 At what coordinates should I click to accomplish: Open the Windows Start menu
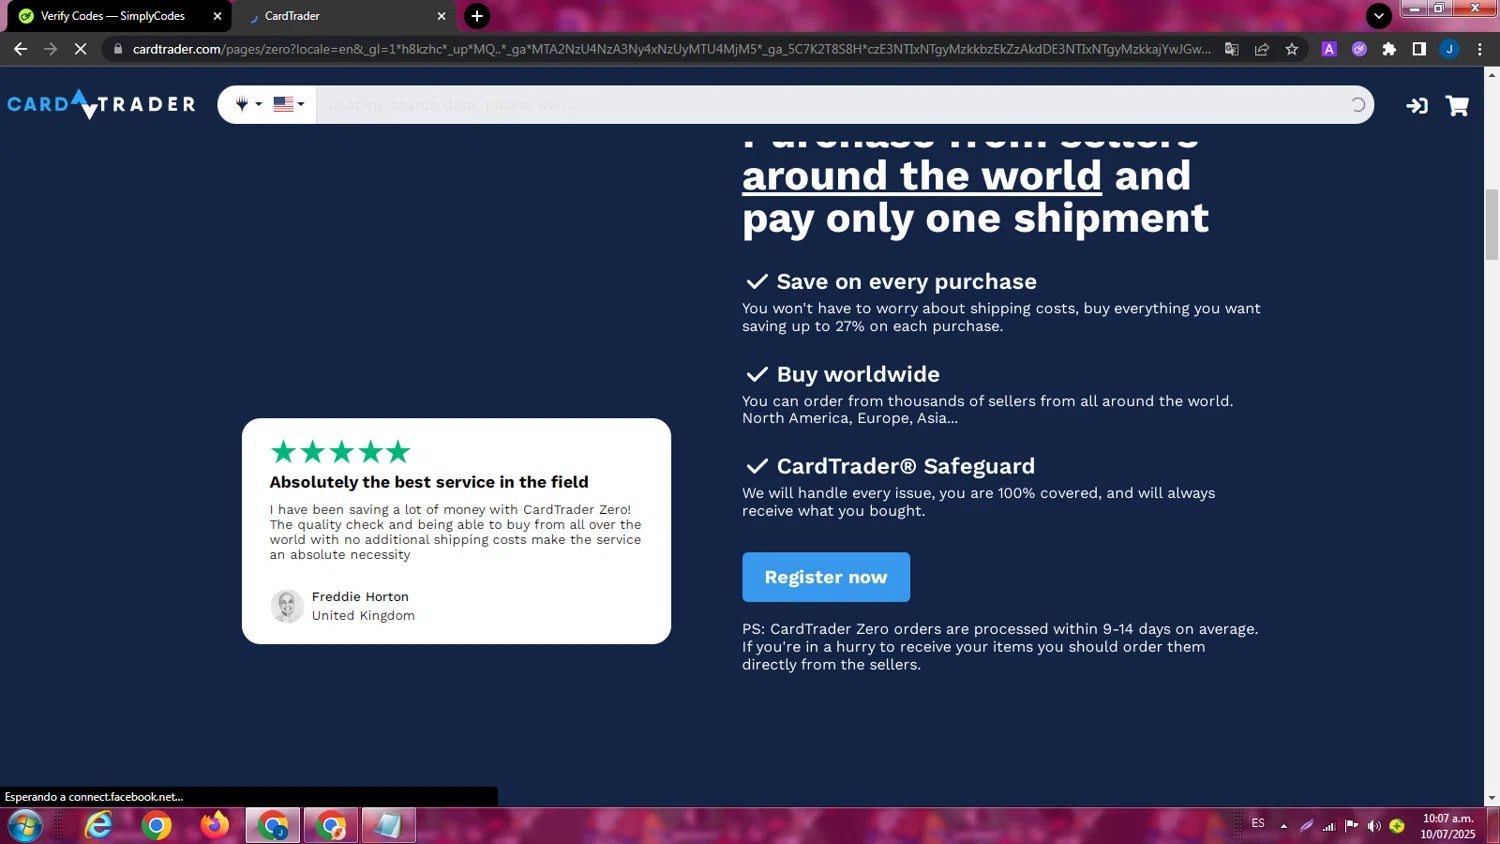[x=24, y=826]
